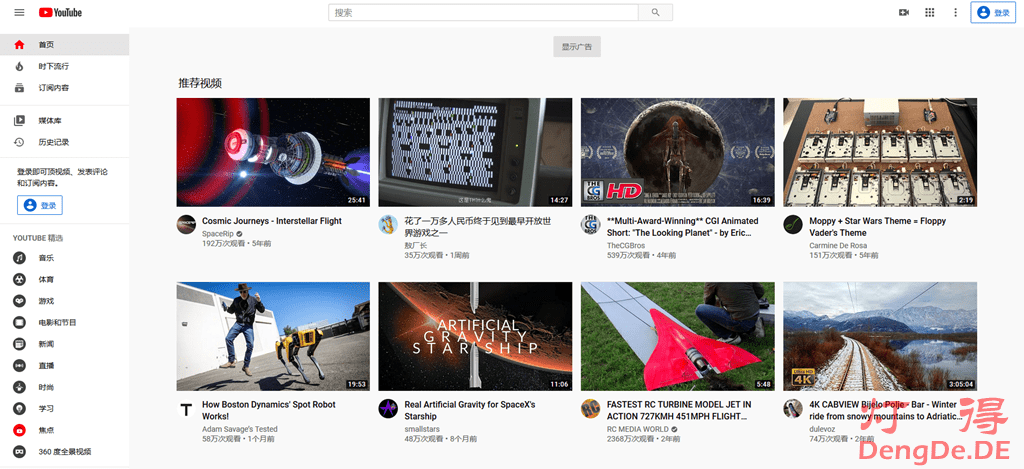Open 媒体库 library in sidebar

point(47,120)
